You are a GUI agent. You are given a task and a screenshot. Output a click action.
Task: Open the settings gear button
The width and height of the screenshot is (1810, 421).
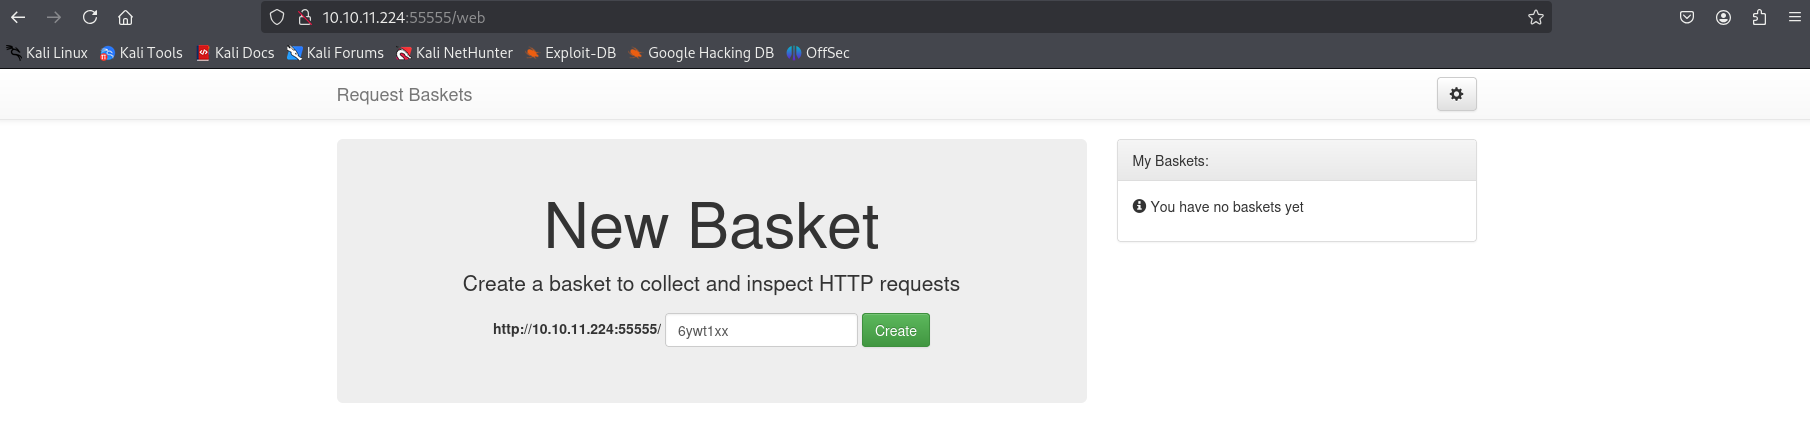[x=1456, y=94]
